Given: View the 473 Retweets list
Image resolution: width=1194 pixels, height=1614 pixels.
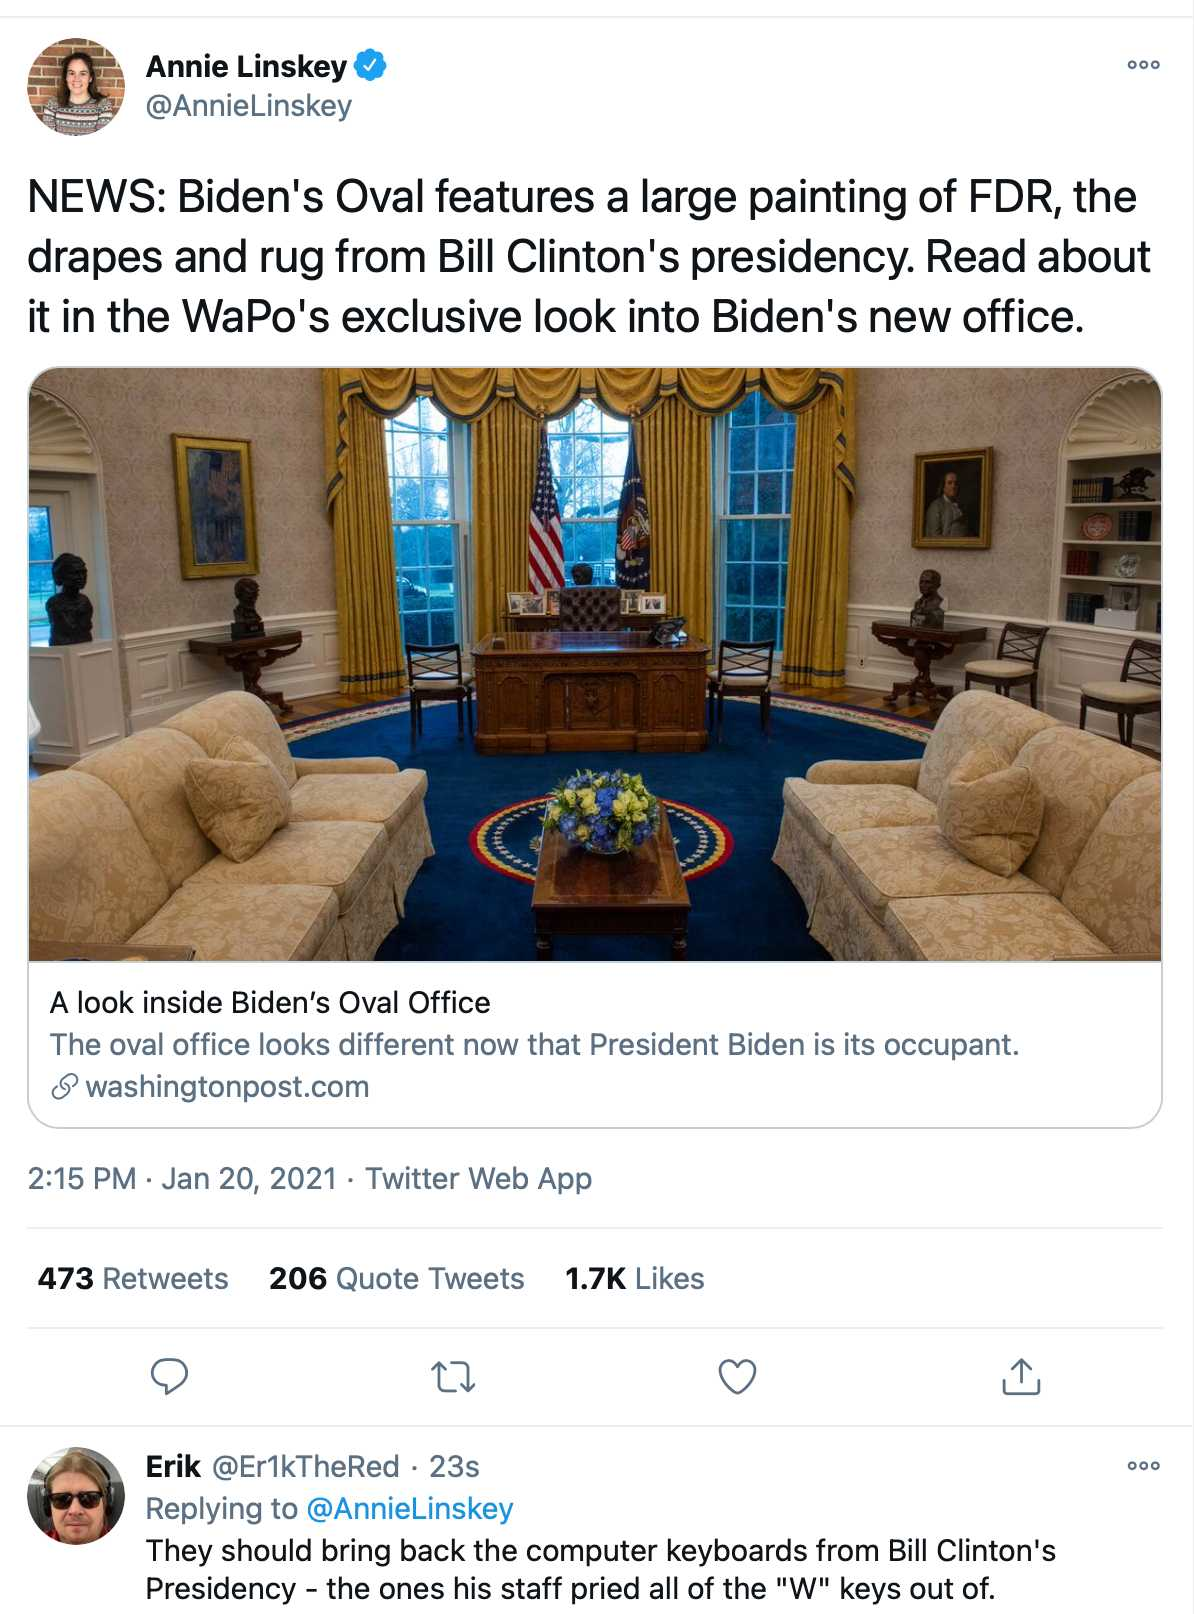Looking at the screenshot, I should point(133,1278).
